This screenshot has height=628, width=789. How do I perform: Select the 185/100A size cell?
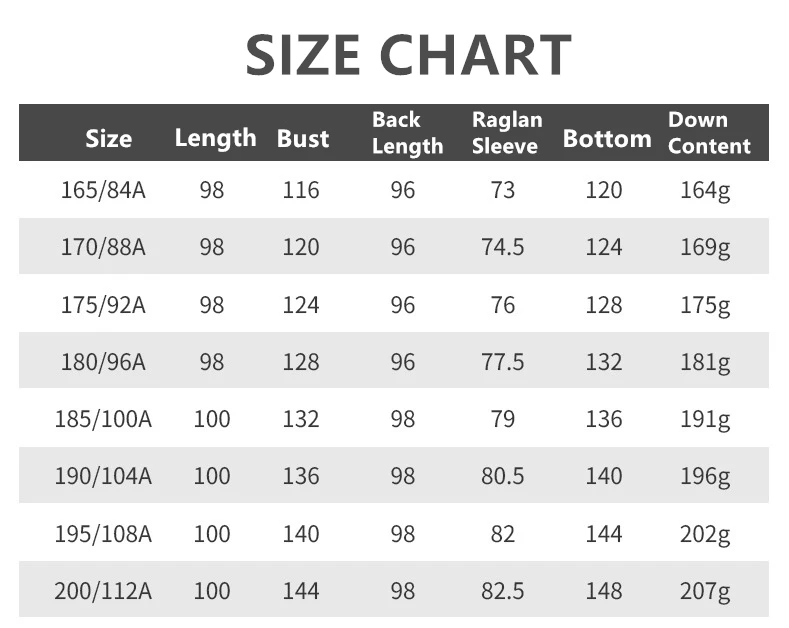tap(103, 419)
